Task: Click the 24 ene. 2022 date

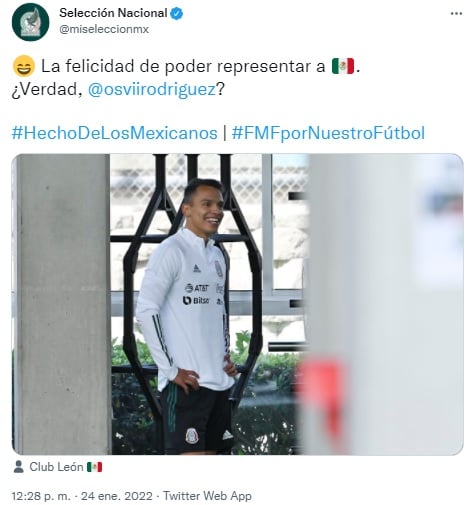Action: (117, 496)
